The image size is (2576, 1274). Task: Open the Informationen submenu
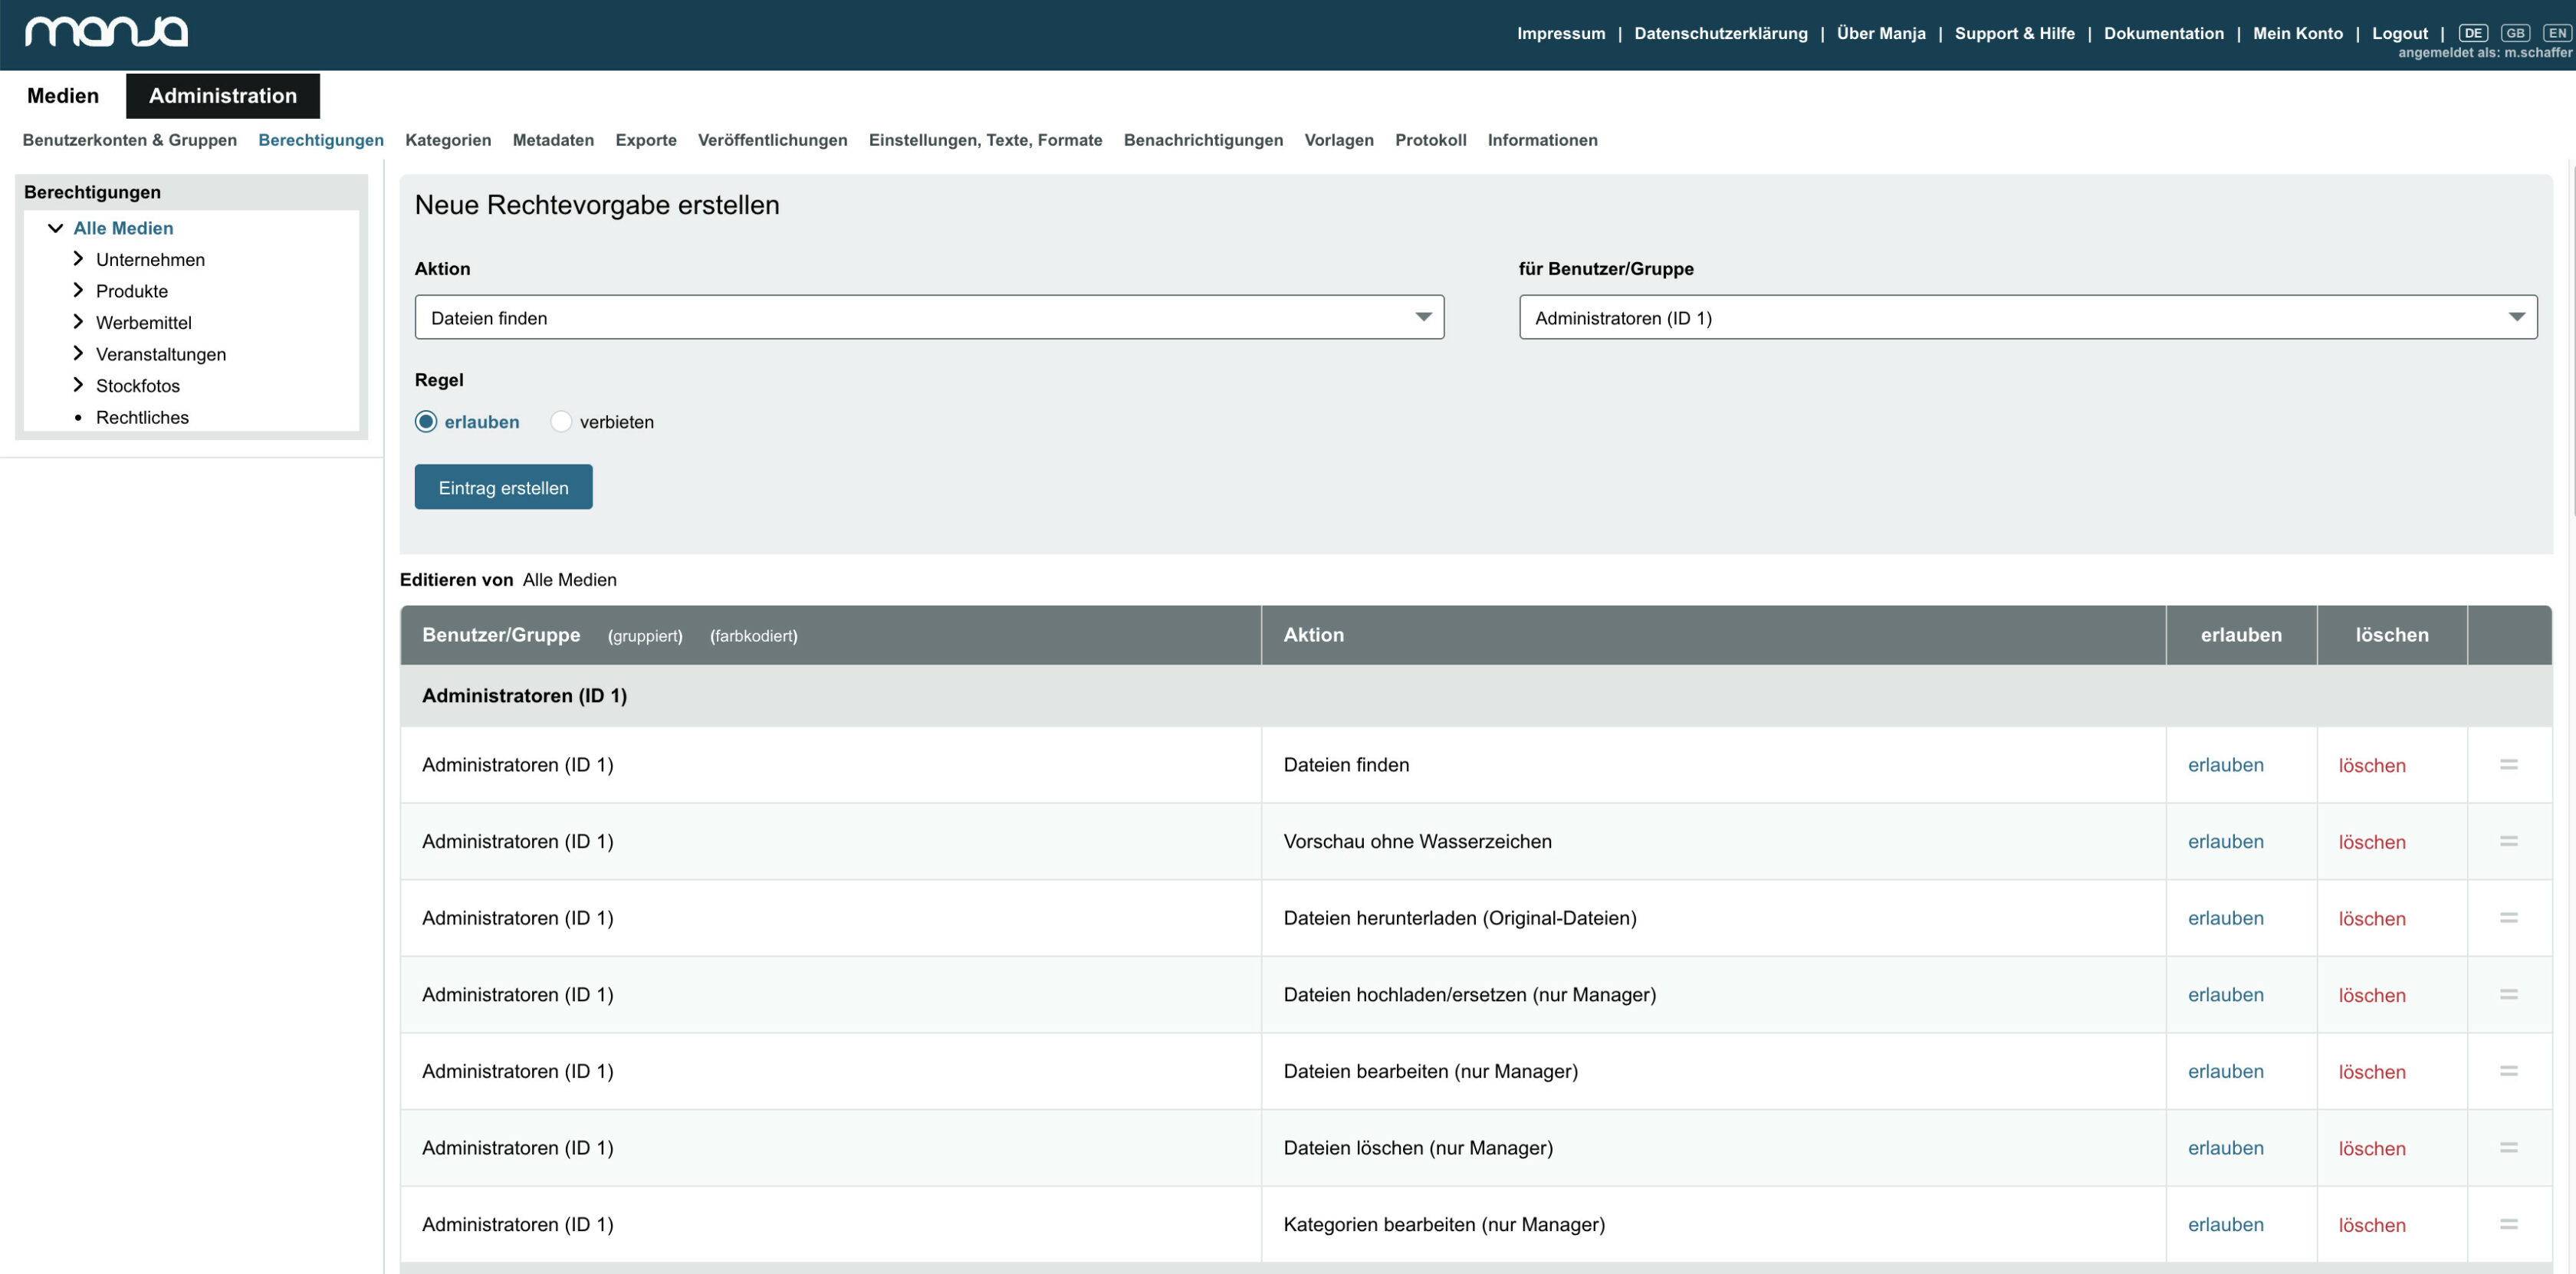1542,140
